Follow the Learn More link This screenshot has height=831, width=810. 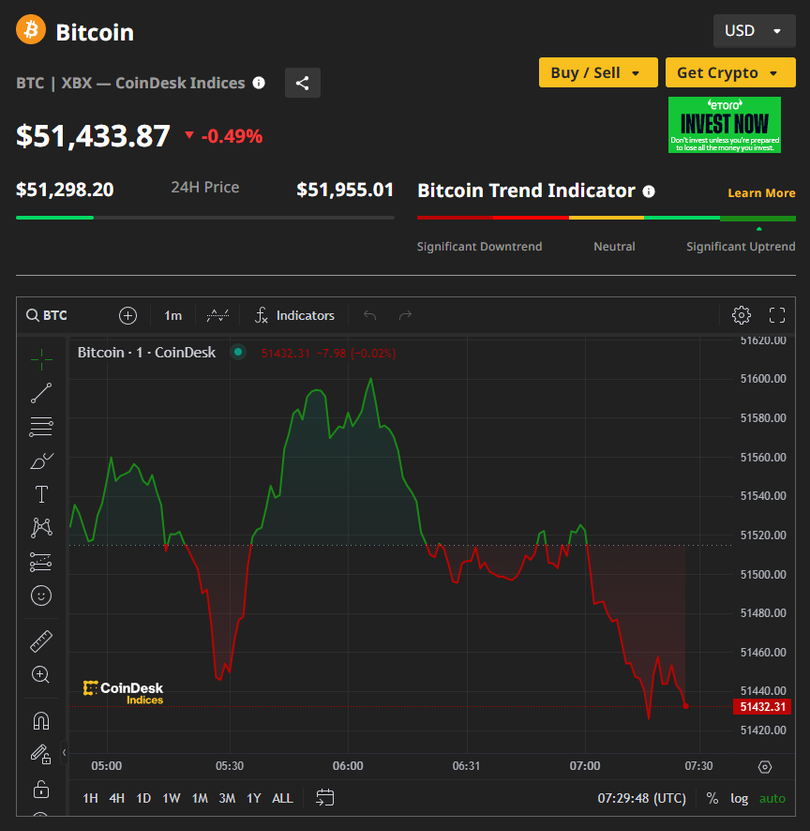tap(761, 193)
